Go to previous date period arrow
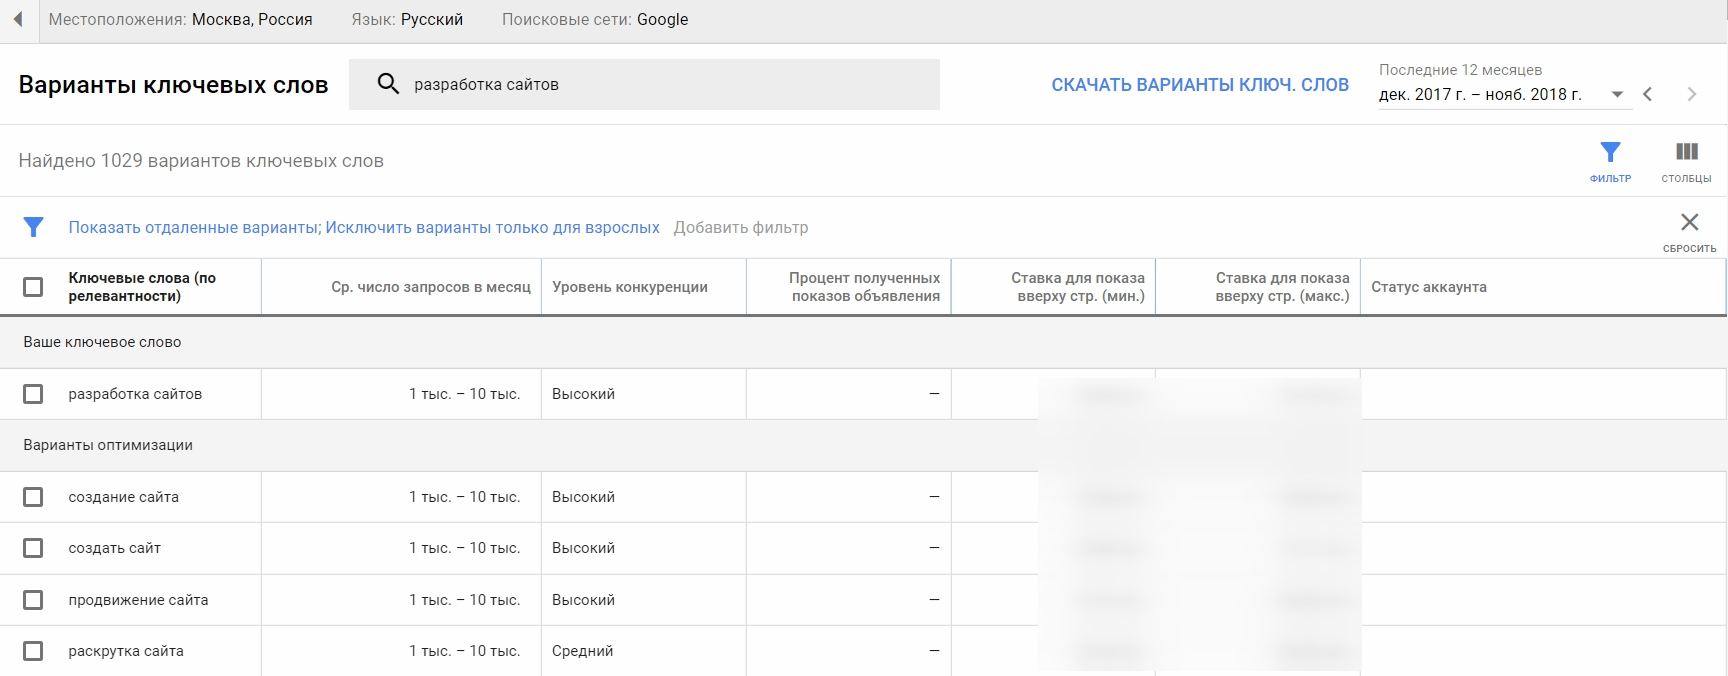 (x=1648, y=94)
